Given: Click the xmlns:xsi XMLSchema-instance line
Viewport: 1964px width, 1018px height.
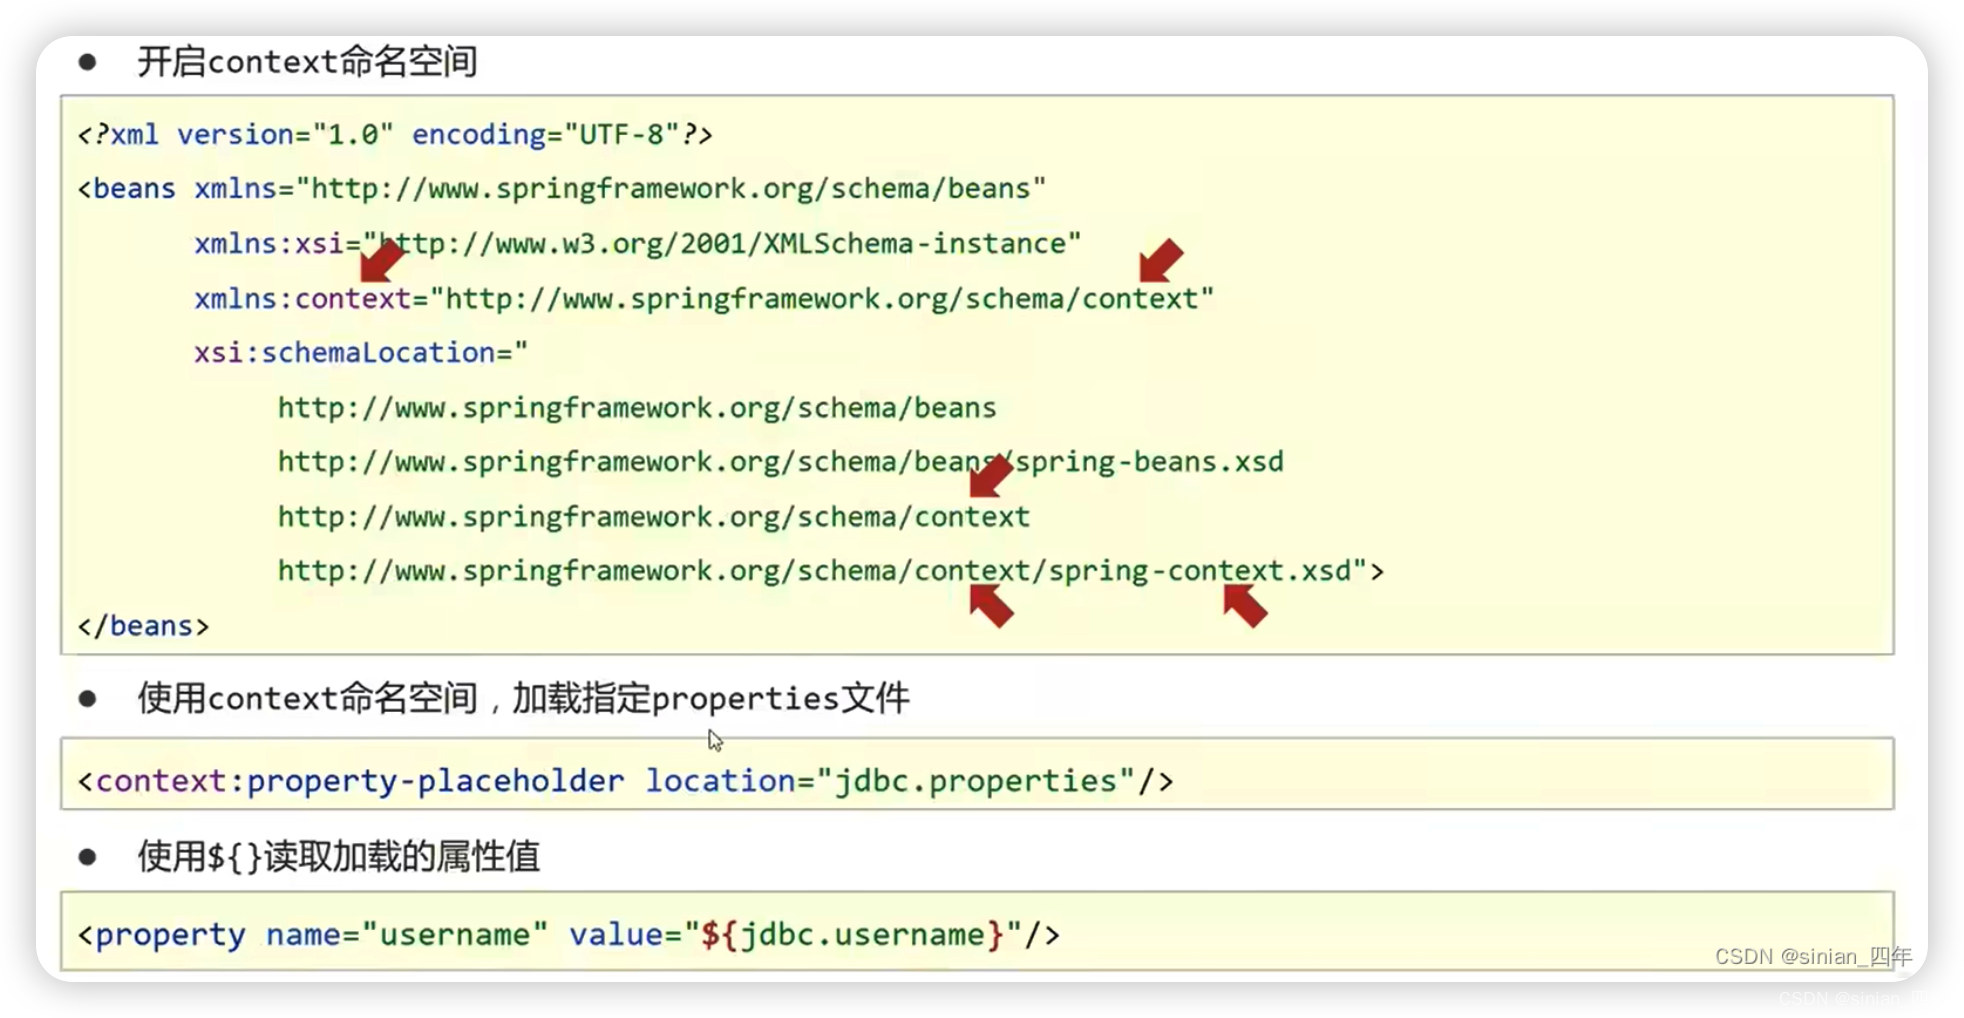Looking at the screenshot, I should pos(637,243).
